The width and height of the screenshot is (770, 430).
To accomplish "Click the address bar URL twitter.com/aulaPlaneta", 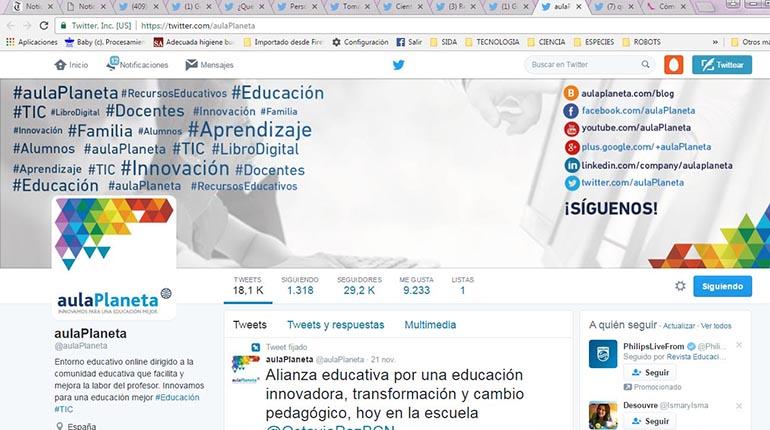I will [x=198, y=26].
